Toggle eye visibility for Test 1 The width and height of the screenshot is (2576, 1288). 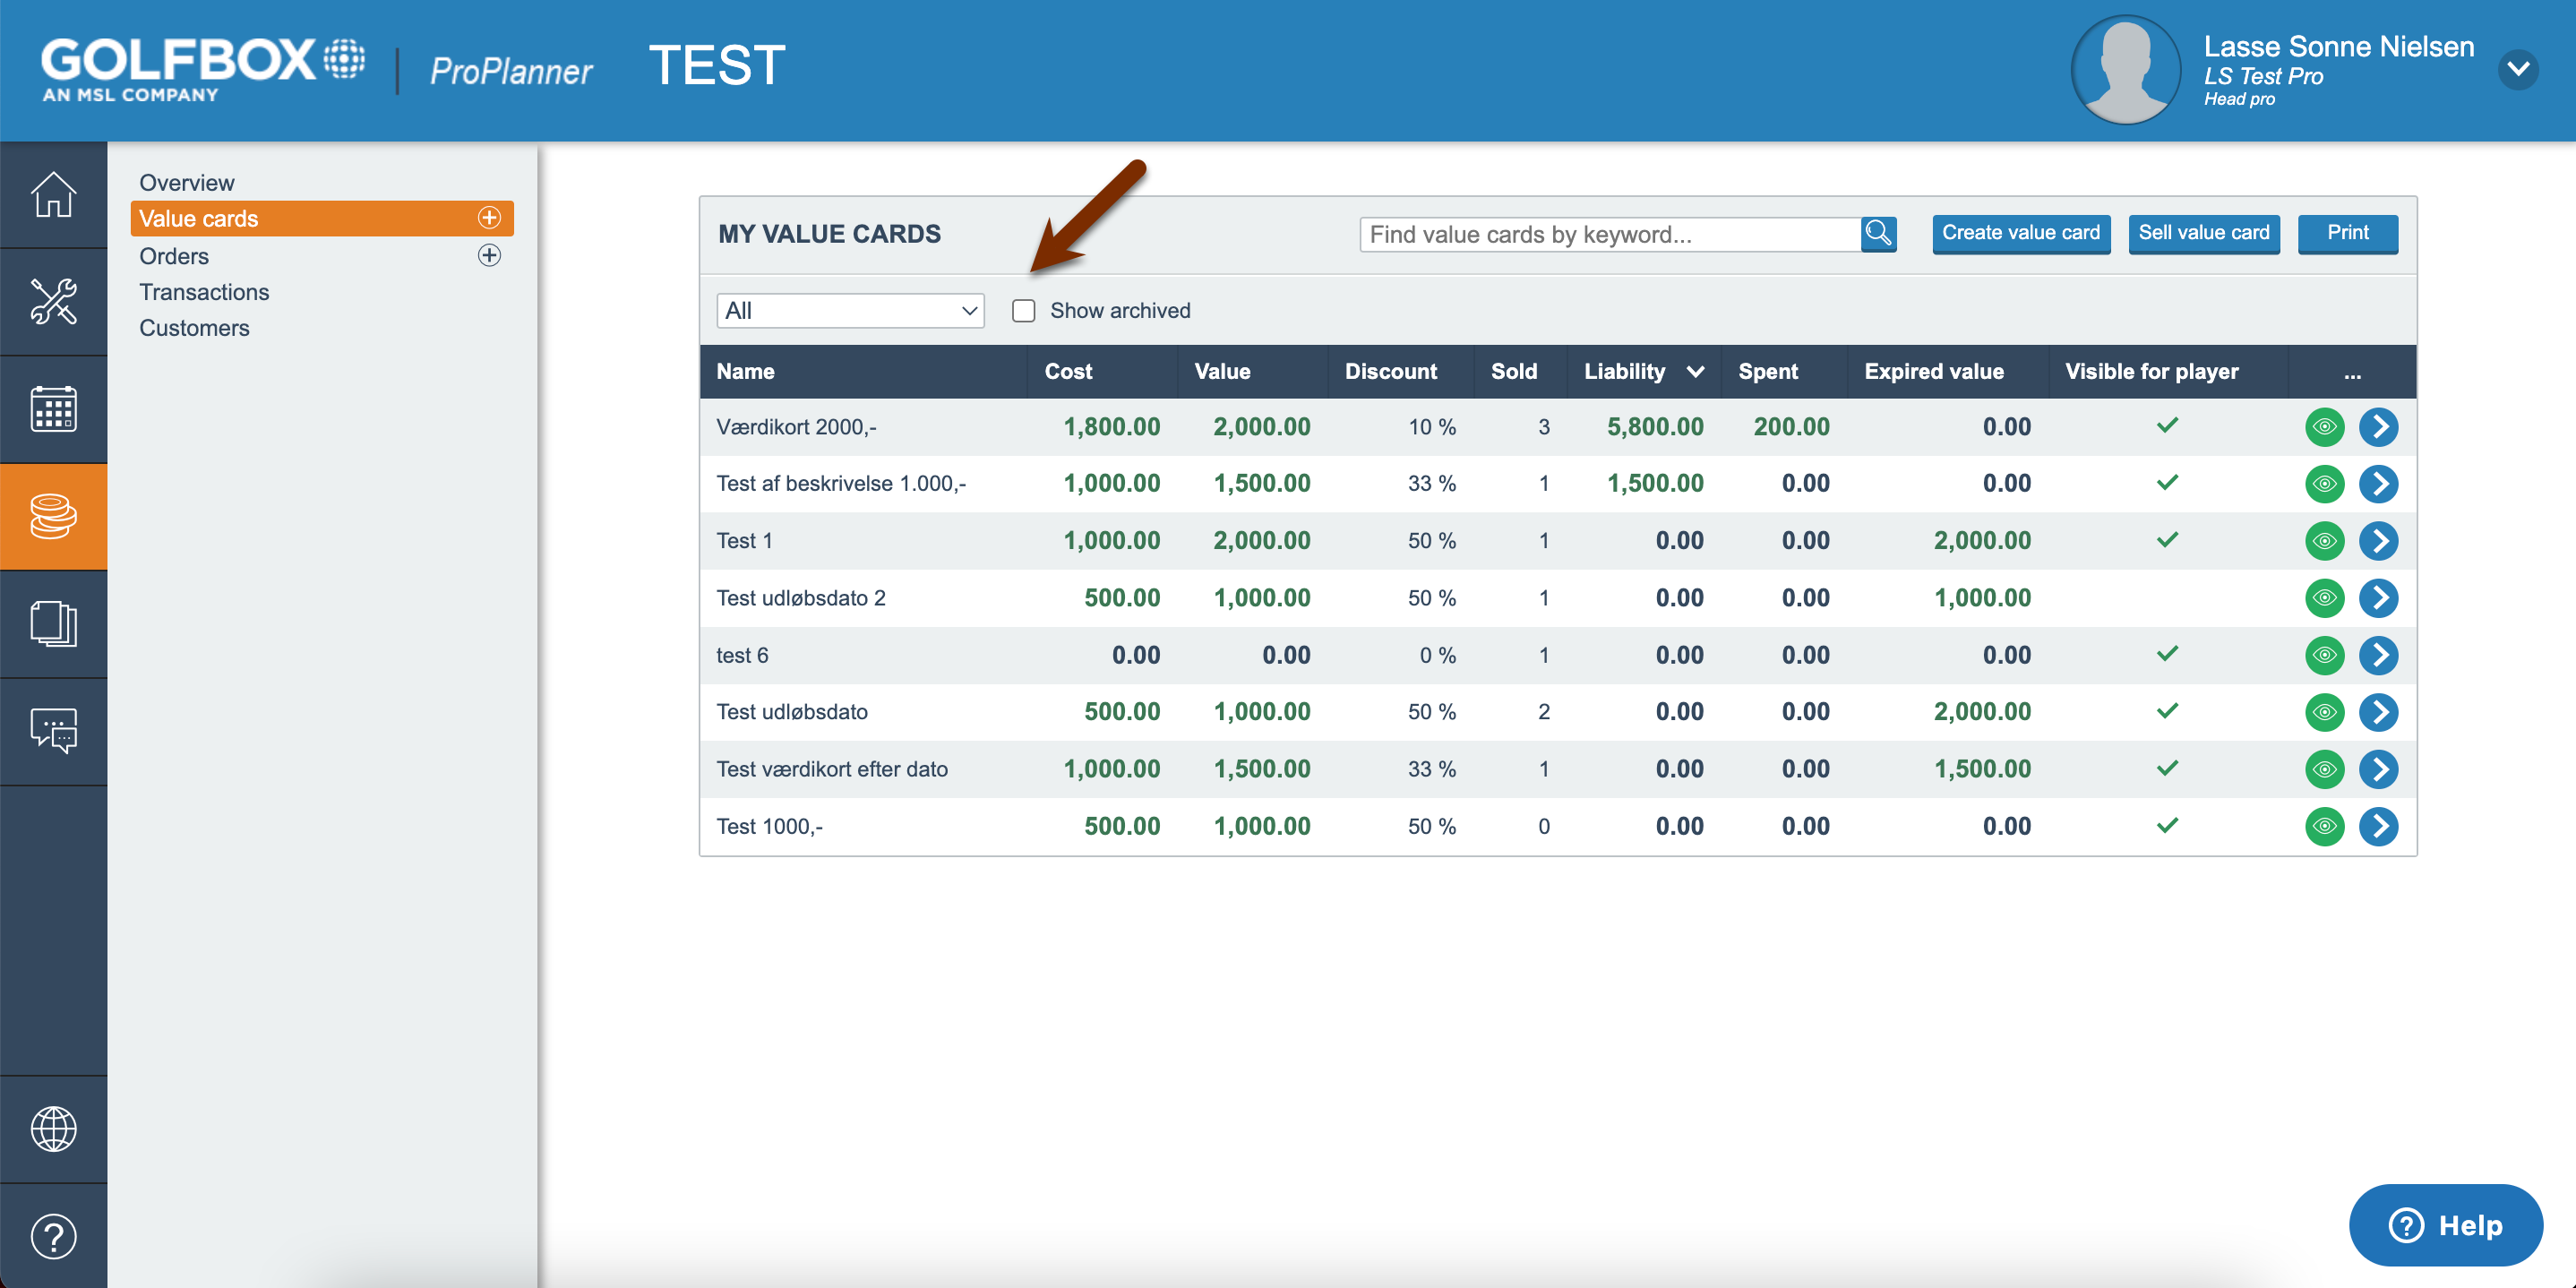pos(2324,541)
